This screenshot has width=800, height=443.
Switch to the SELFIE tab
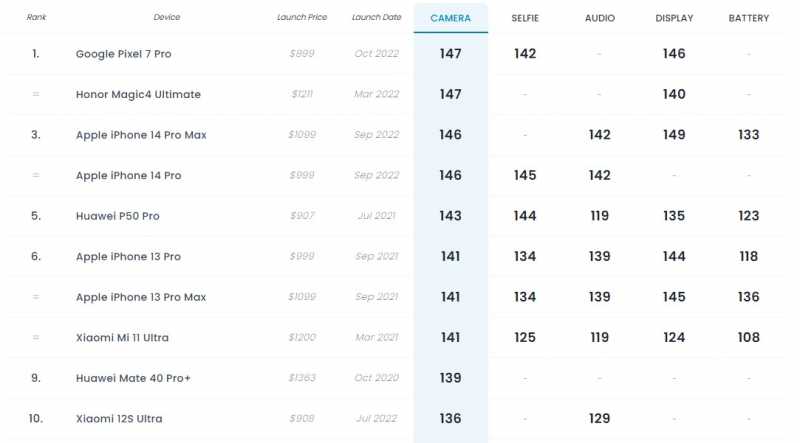(x=525, y=18)
